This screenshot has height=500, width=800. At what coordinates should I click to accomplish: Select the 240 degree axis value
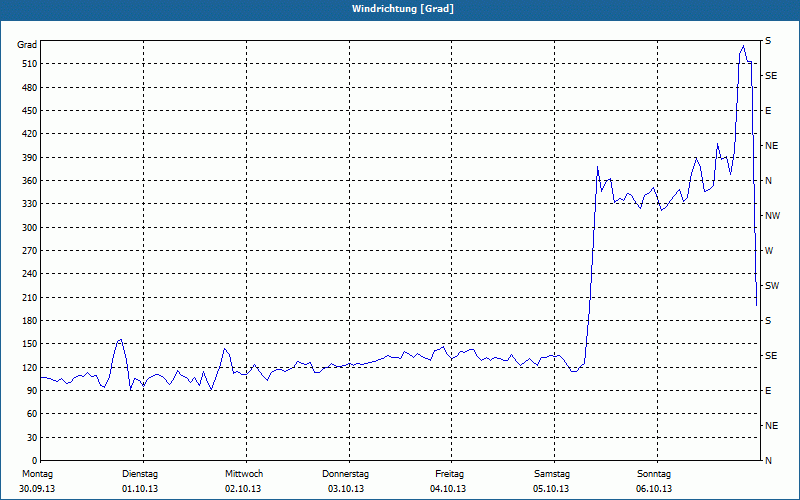[x=29, y=274]
